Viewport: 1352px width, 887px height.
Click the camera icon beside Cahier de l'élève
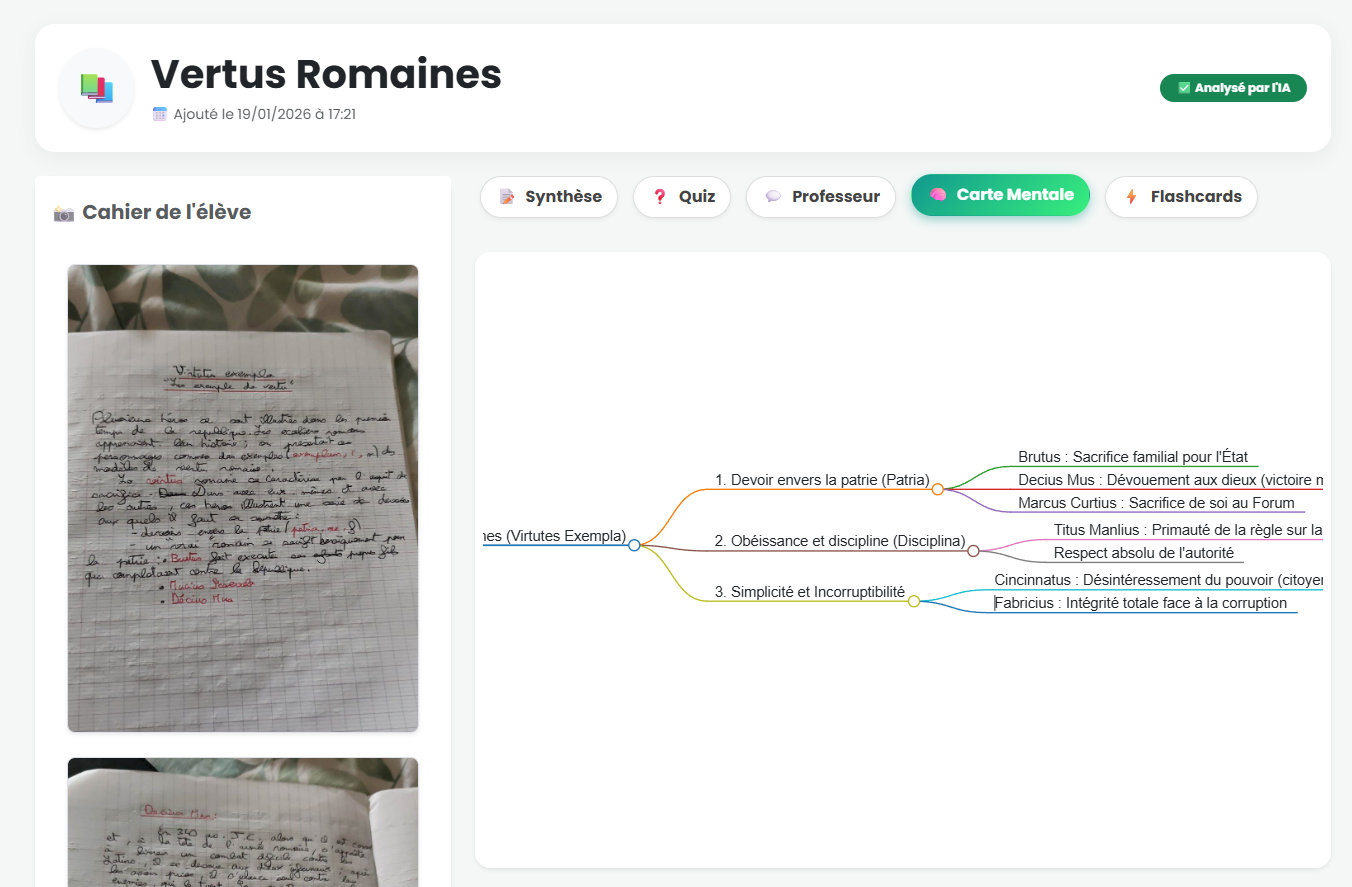pyautogui.click(x=64, y=213)
